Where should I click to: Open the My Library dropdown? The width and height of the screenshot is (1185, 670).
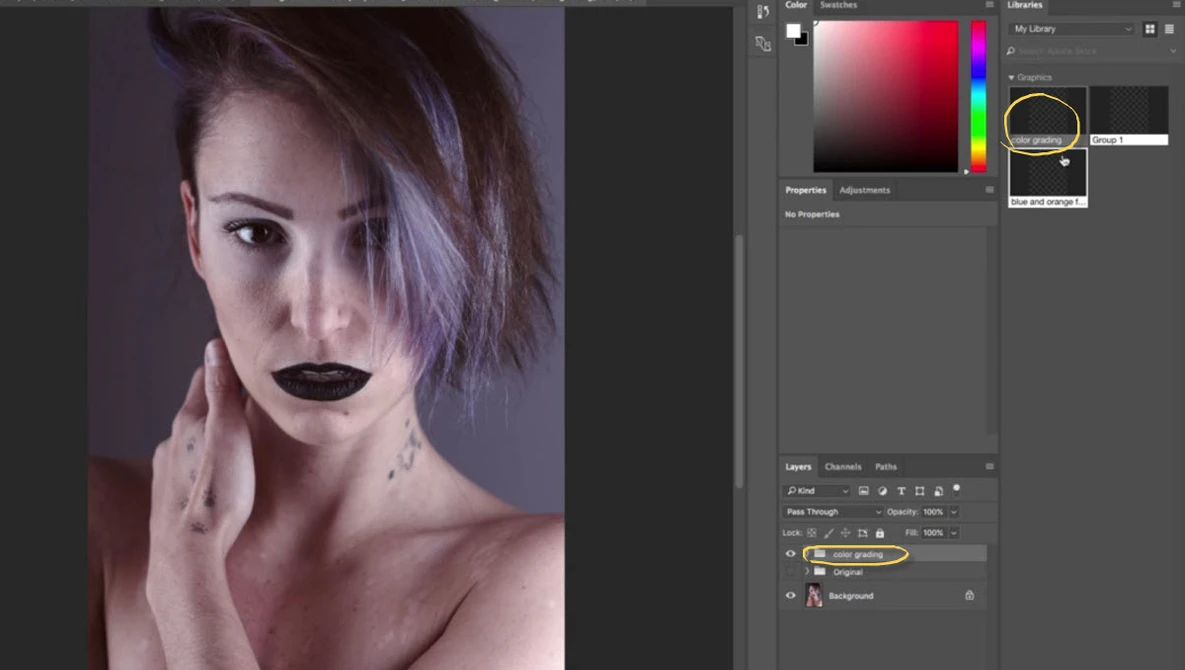[x=1072, y=29]
